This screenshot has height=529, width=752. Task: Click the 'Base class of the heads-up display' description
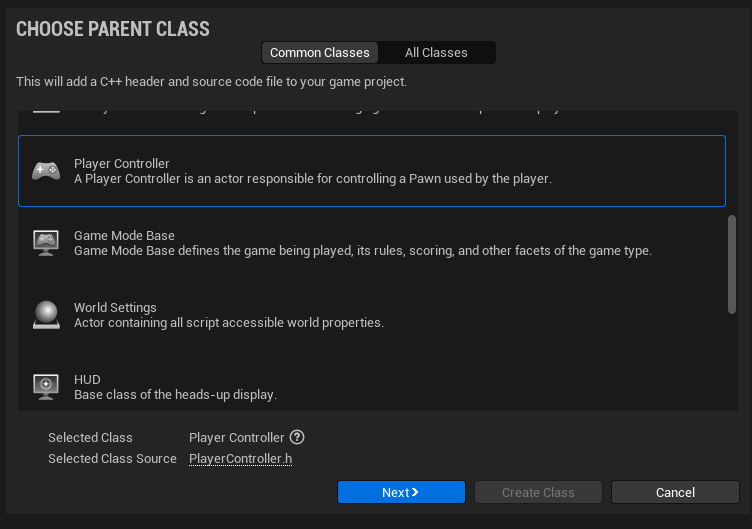[175, 395]
